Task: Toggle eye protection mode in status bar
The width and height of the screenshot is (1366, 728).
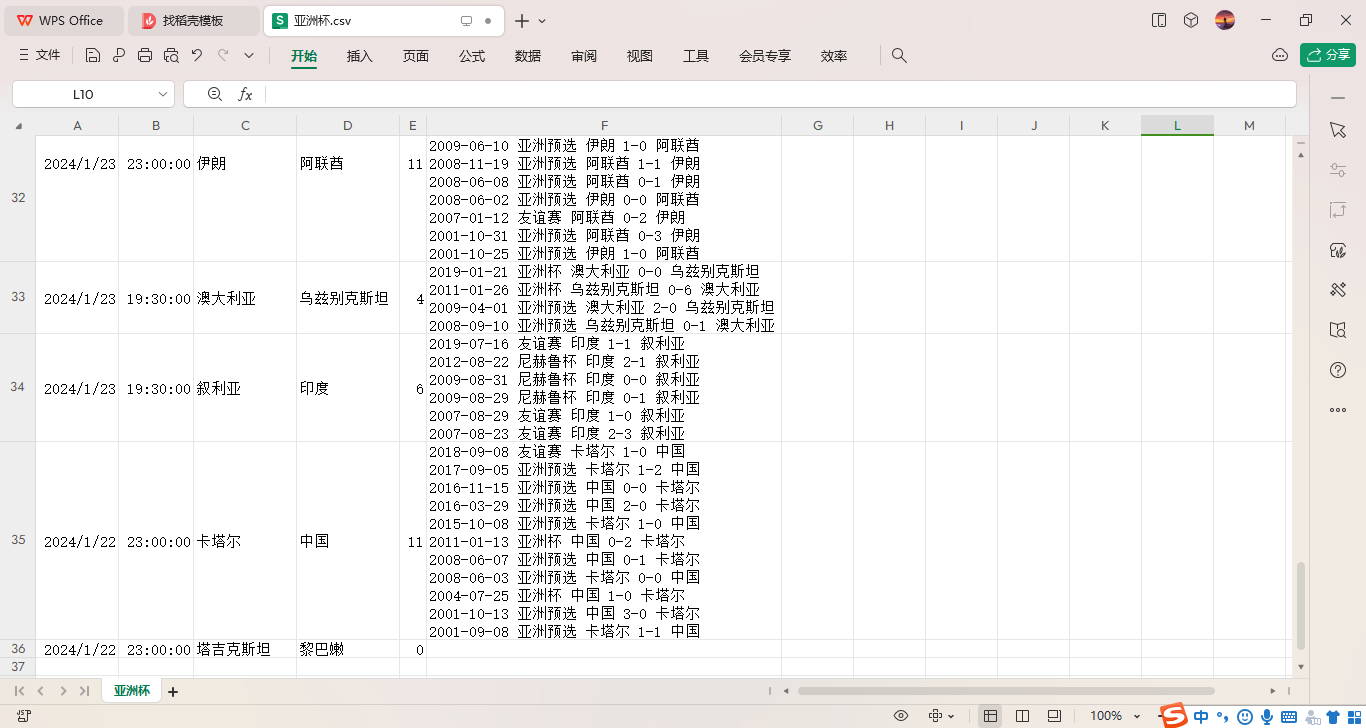Action: click(x=901, y=716)
